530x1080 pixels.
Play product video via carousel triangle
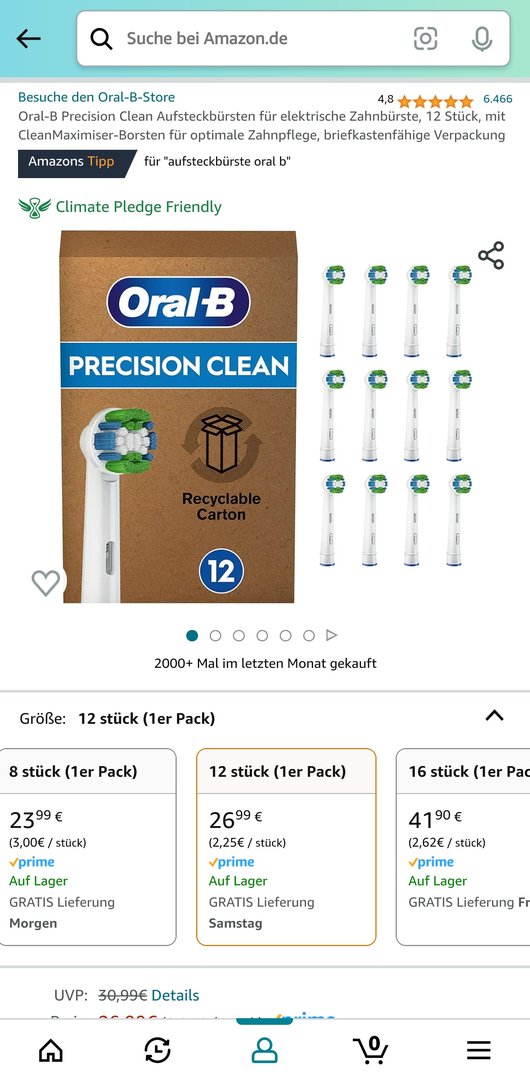[x=332, y=635]
